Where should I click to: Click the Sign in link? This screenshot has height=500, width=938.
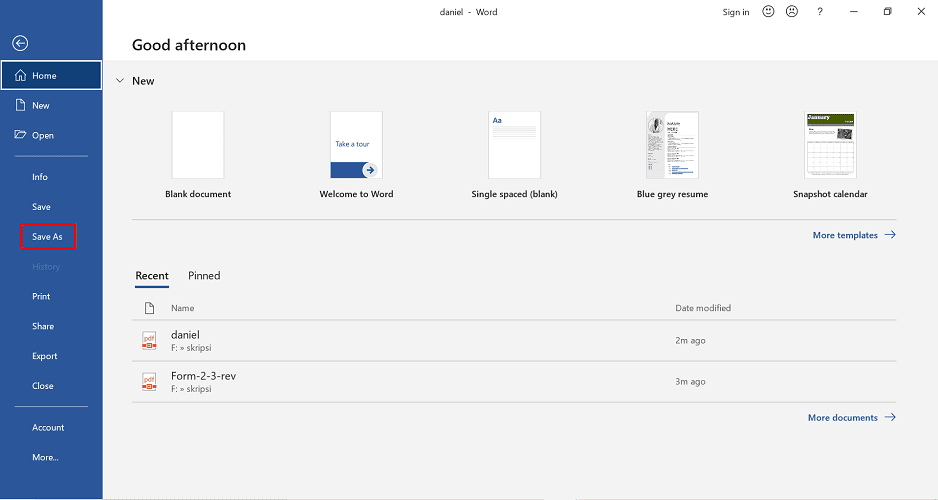pyautogui.click(x=736, y=12)
